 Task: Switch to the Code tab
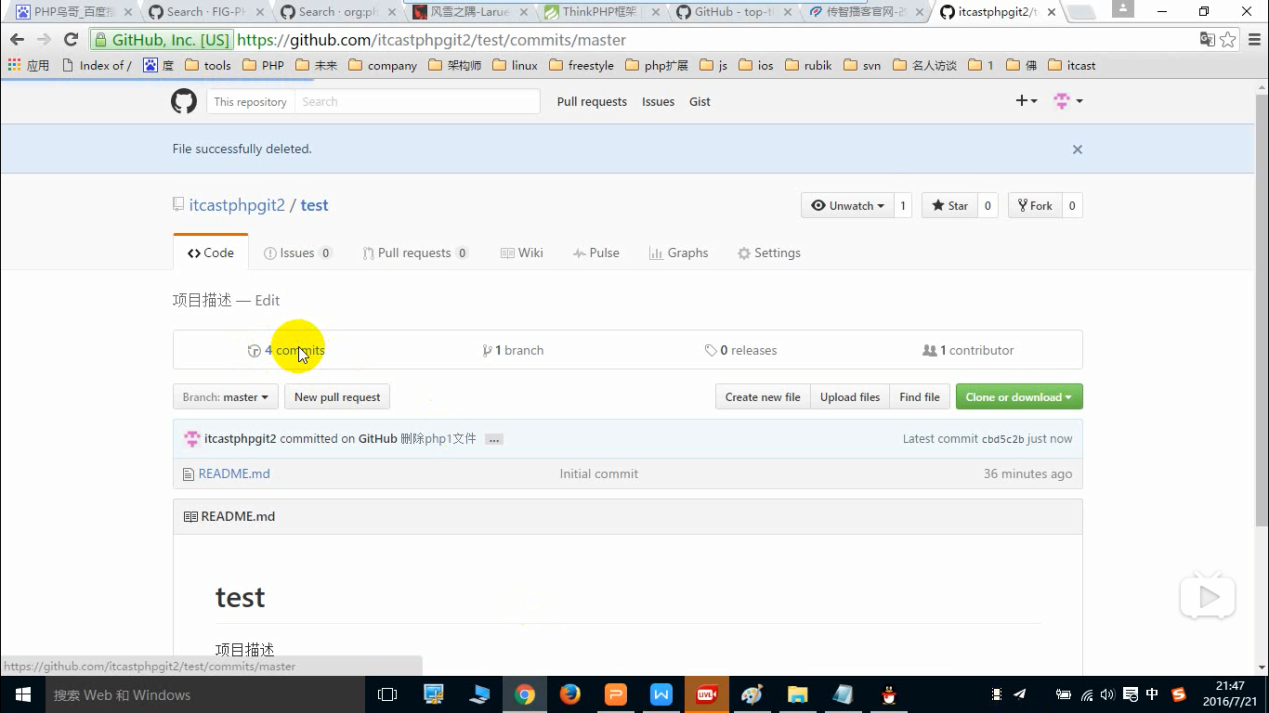(x=211, y=253)
